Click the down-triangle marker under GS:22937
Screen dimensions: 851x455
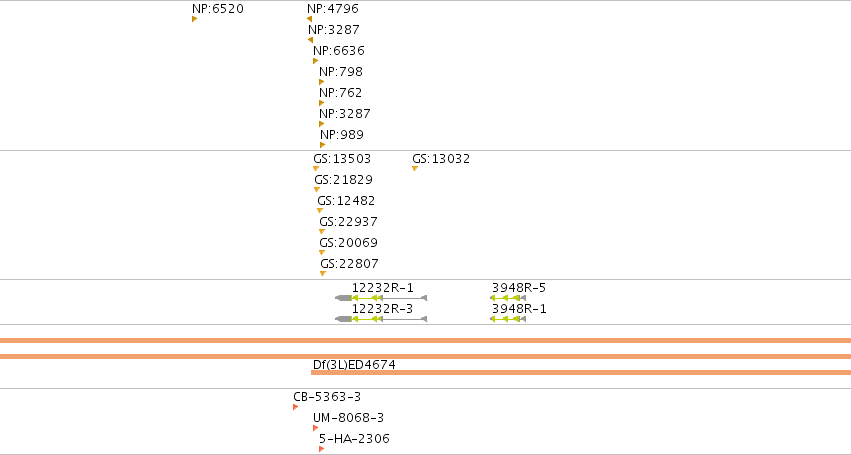coord(322,232)
